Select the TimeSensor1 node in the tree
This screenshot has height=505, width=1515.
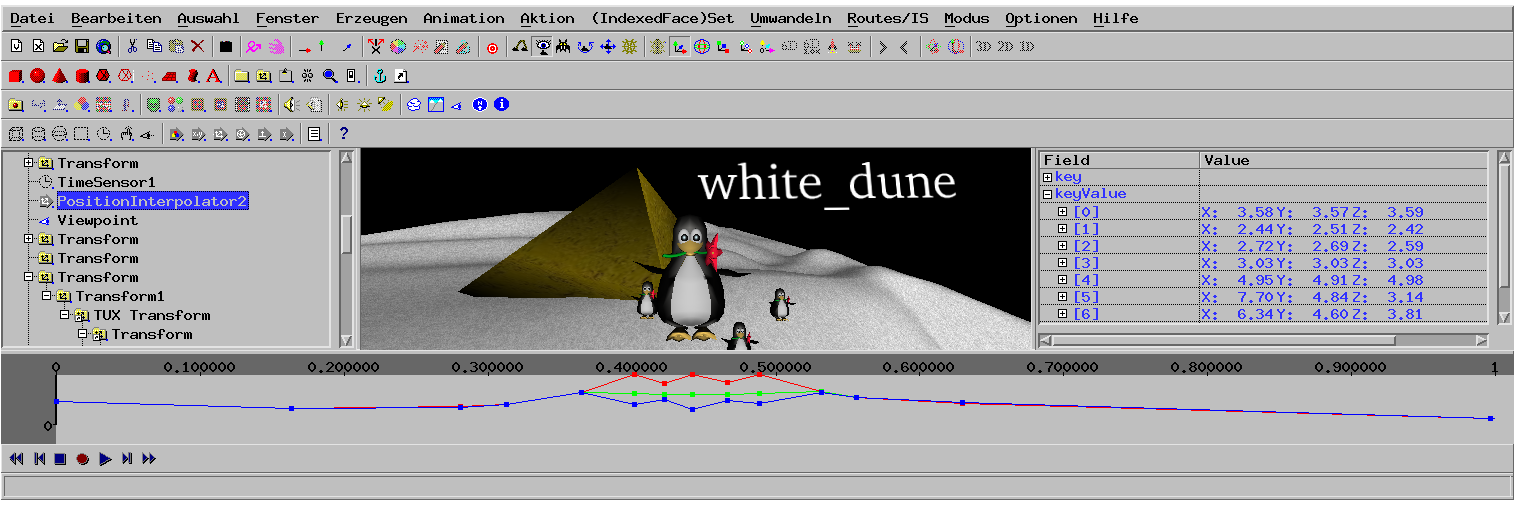click(106, 182)
